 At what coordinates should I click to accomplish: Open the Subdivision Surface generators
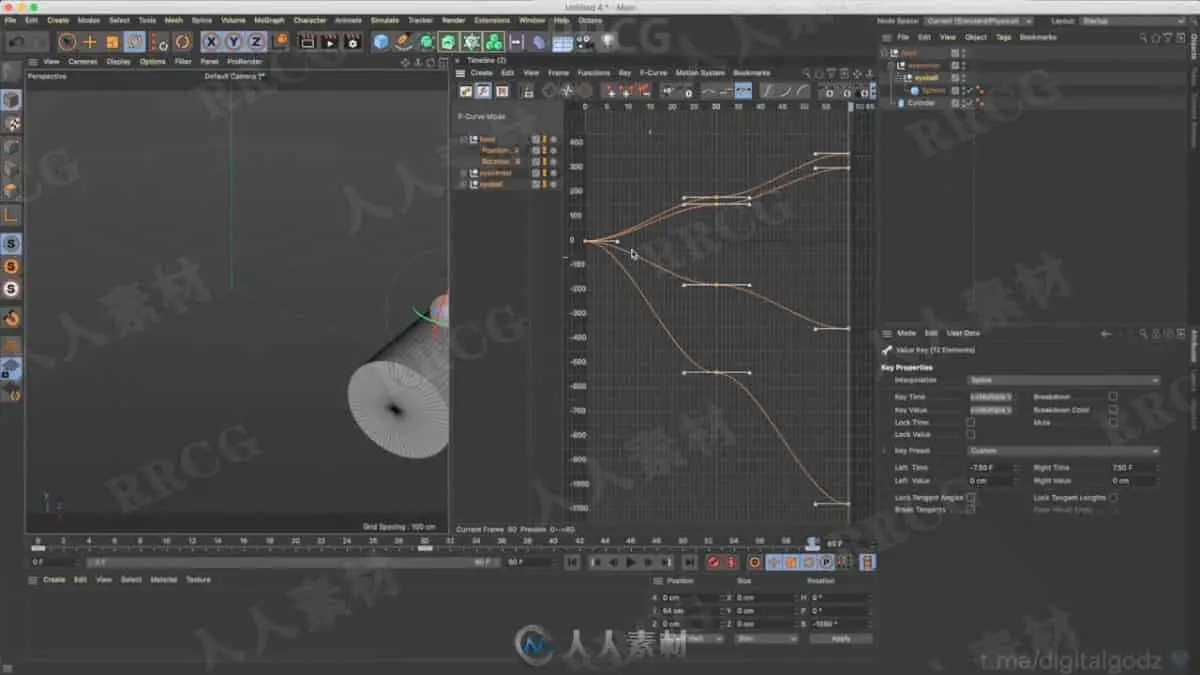[426, 42]
